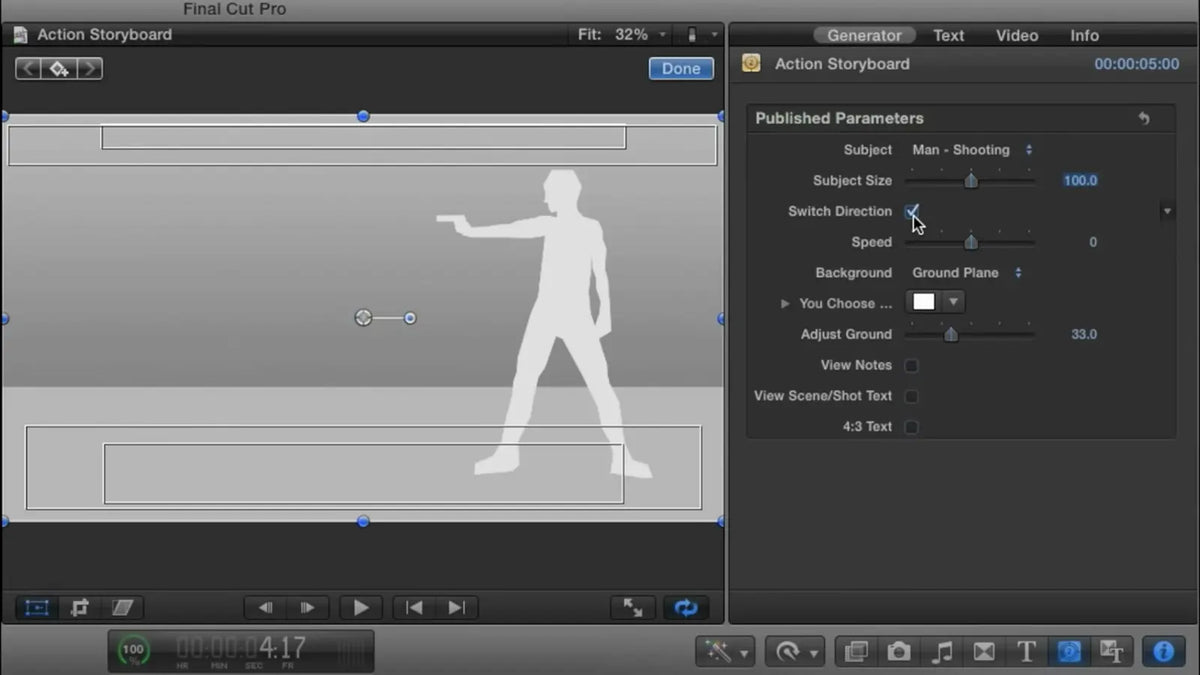
Task: Open the Retime speed menu
Action: [x=795, y=652]
